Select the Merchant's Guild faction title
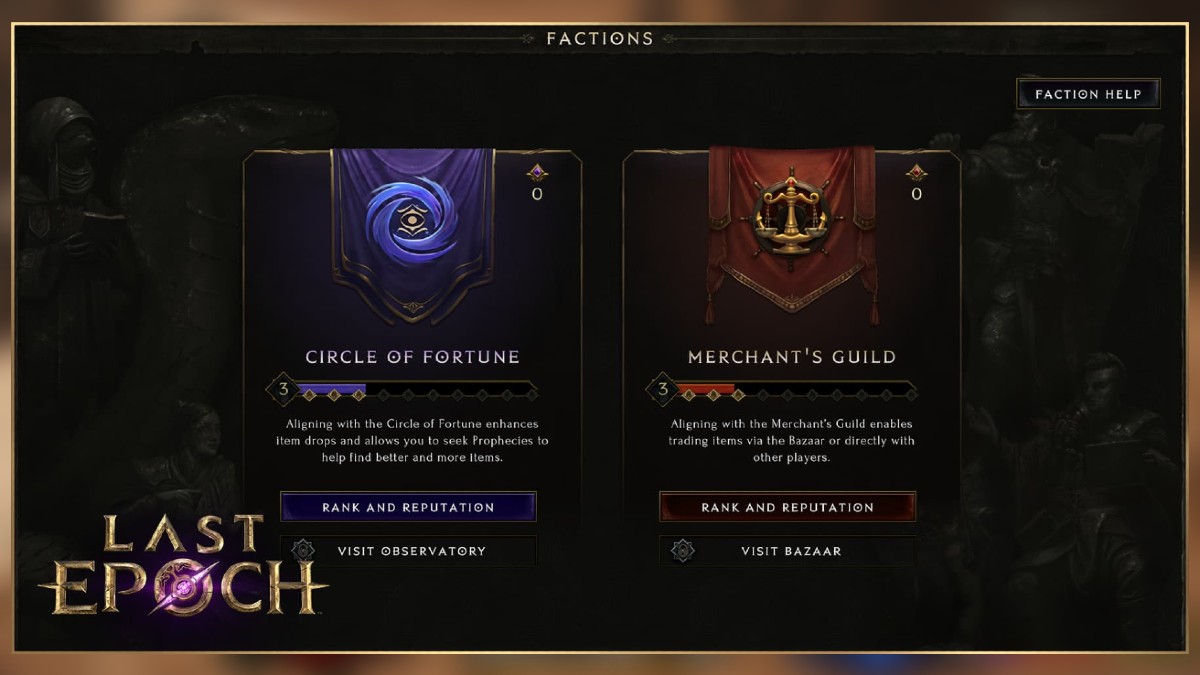The height and width of the screenshot is (675, 1200). point(791,357)
